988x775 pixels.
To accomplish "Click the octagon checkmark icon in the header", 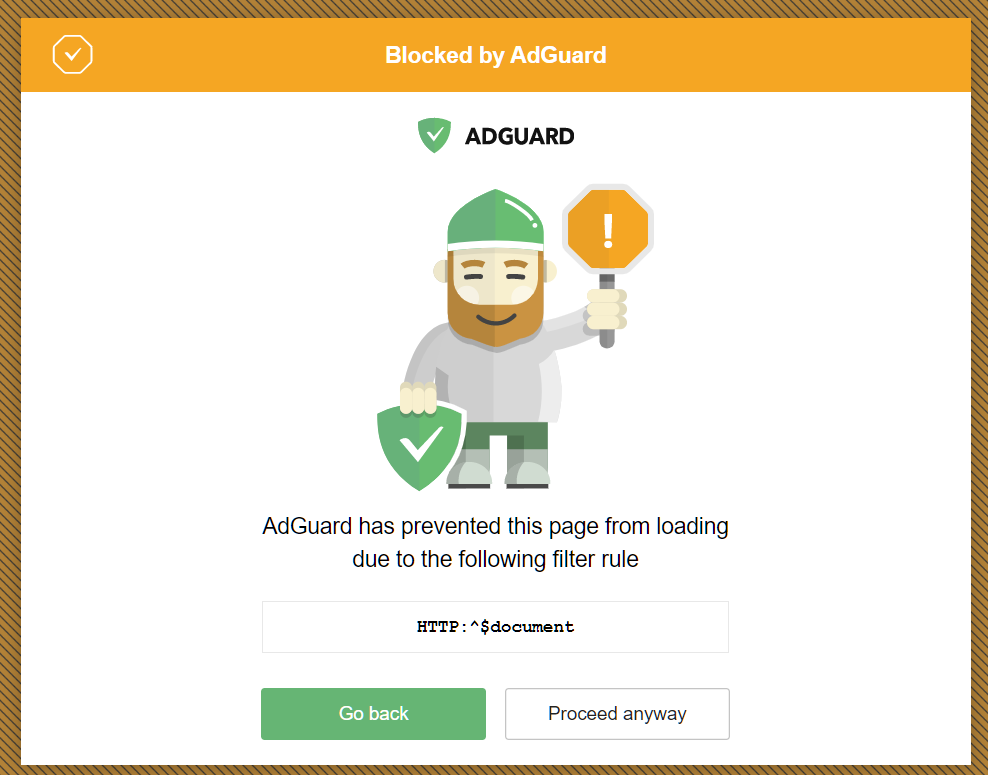I will tap(72, 55).
